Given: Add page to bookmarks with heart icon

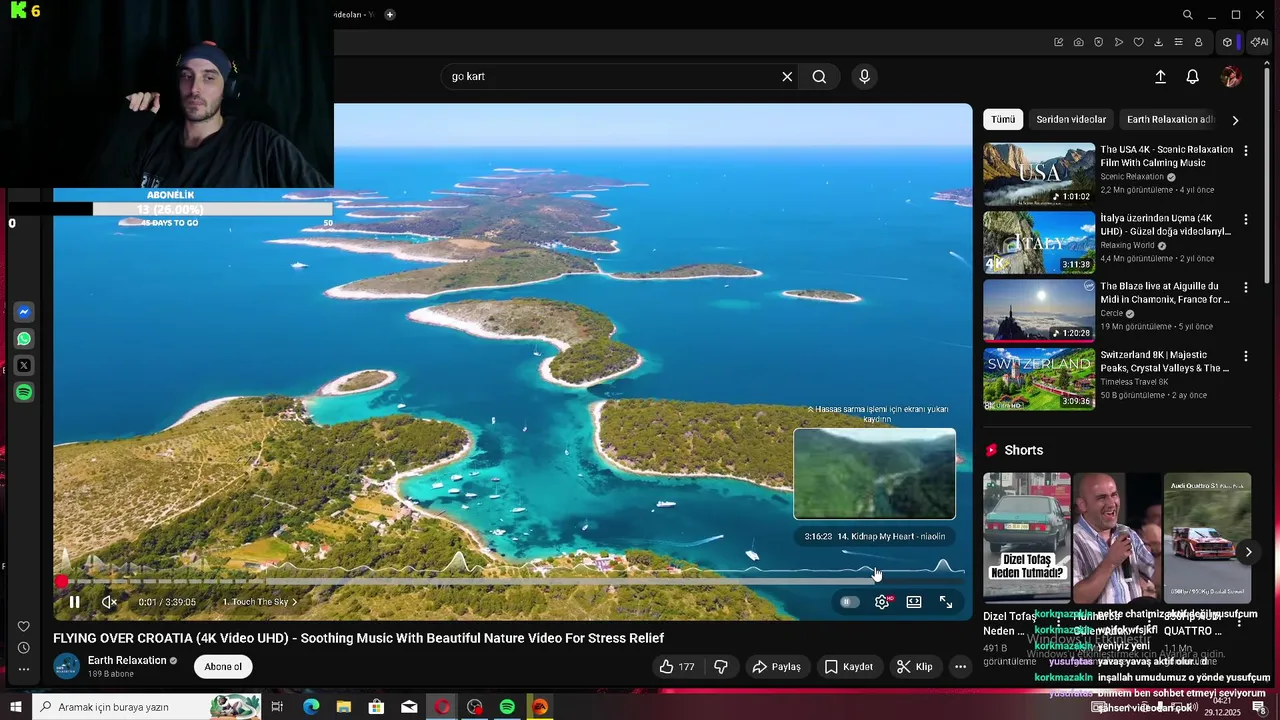Looking at the screenshot, I should coord(1138,42).
